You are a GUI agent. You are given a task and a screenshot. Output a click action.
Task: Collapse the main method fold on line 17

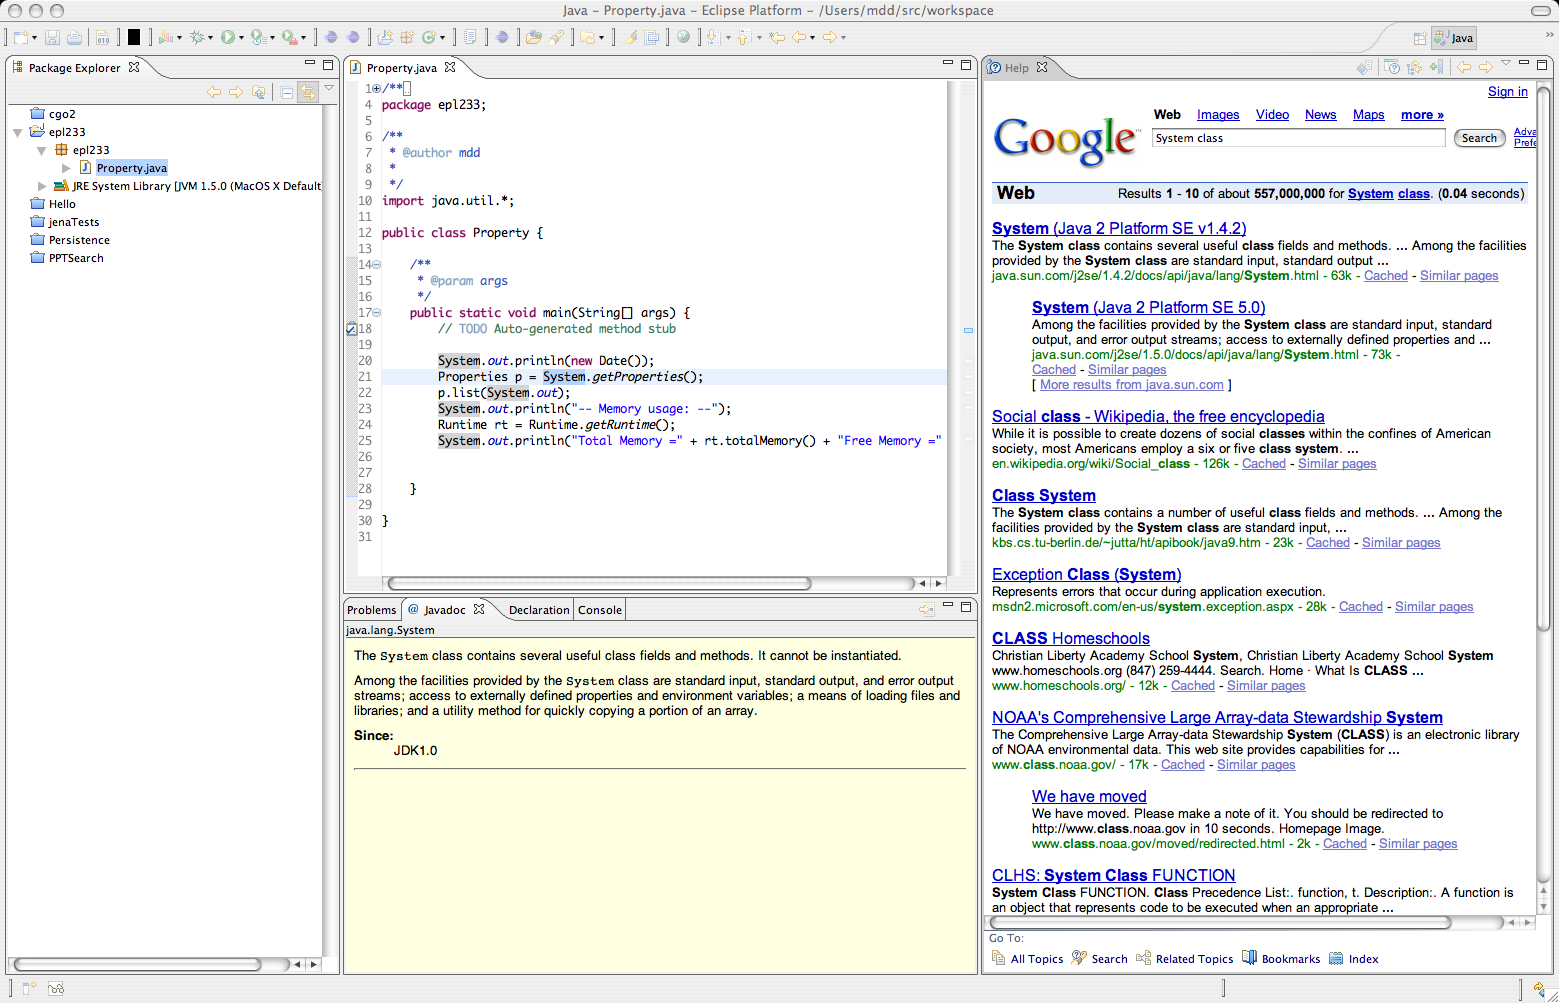376,312
